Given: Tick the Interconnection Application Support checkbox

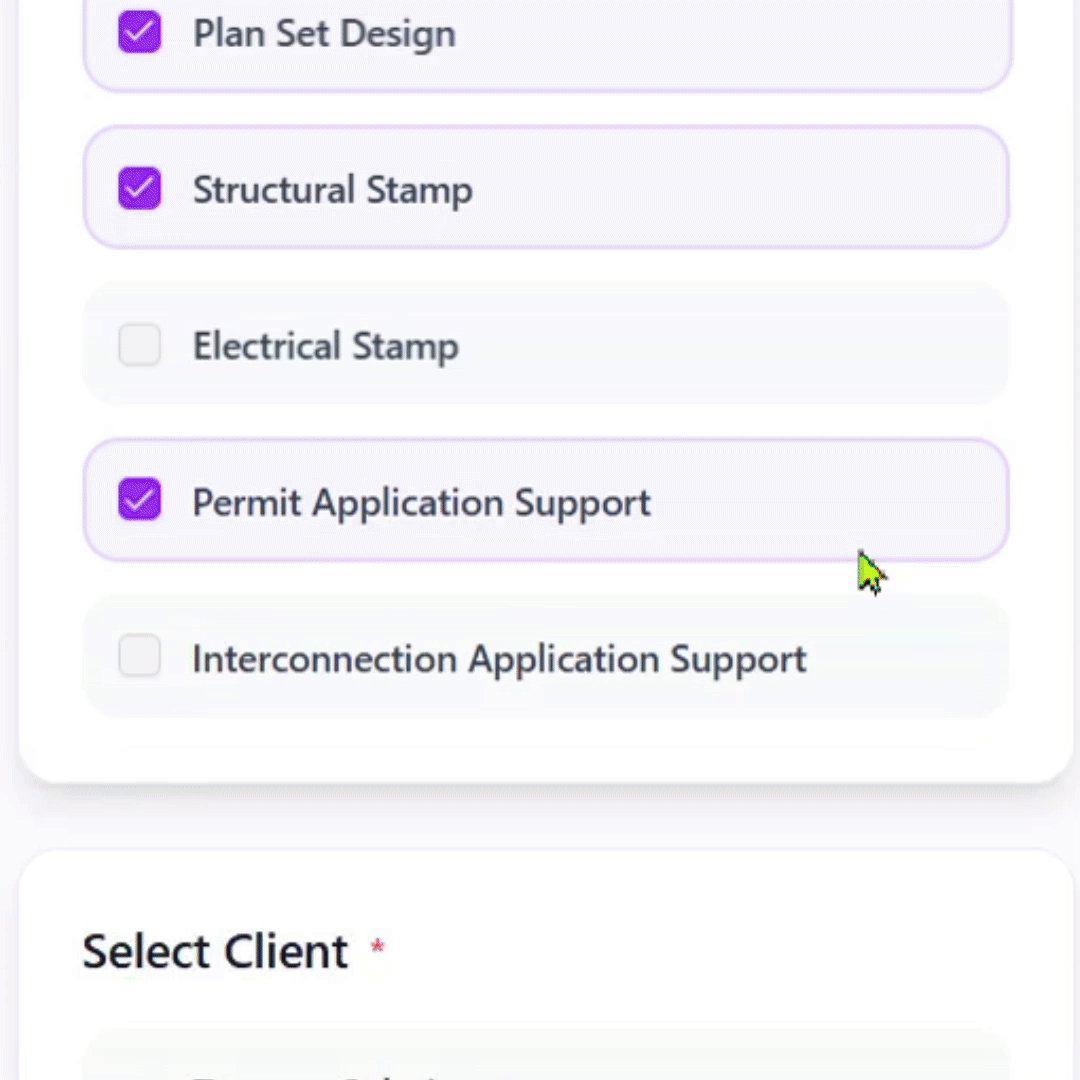Looking at the screenshot, I should pyautogui.click(x=139, y=657).
